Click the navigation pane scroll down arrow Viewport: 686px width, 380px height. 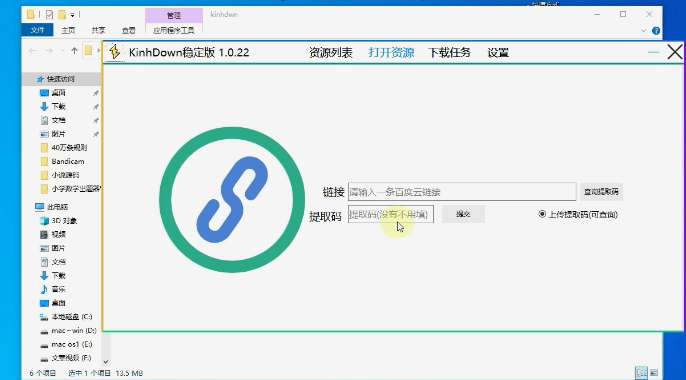pos(105,362)
